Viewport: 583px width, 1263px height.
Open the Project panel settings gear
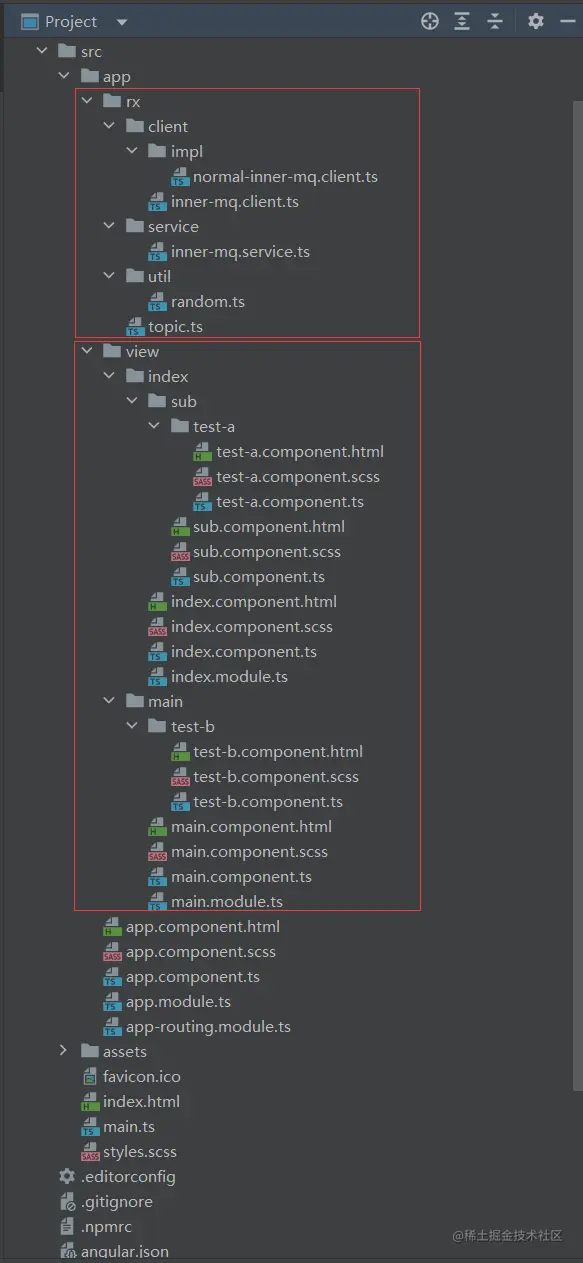(x=536, y=21)
